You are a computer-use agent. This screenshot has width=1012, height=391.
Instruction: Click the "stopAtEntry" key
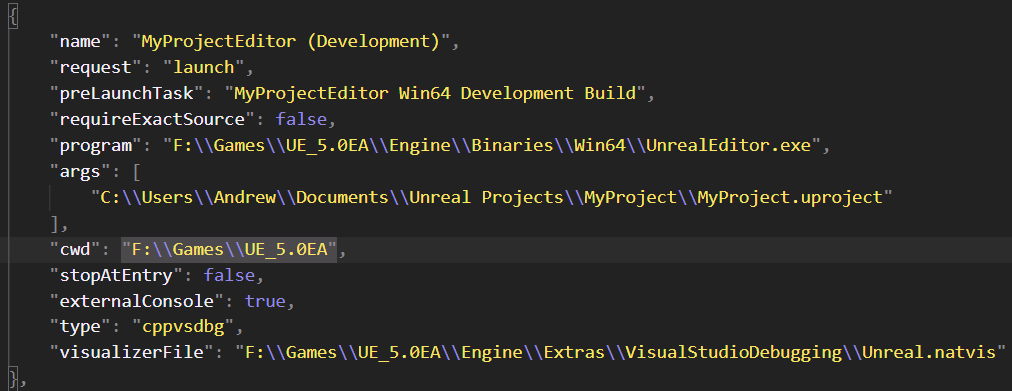coord(117,276)
